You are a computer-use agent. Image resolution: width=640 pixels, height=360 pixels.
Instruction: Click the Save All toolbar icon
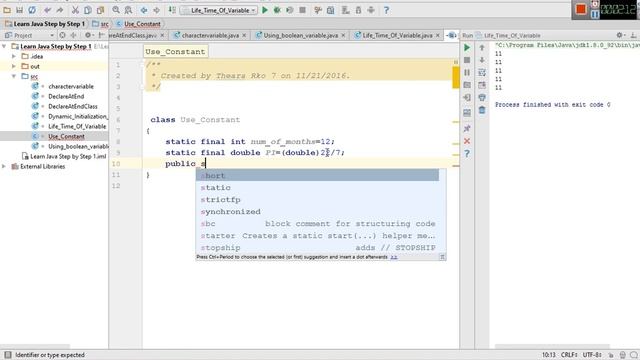[x=19, y=10]
